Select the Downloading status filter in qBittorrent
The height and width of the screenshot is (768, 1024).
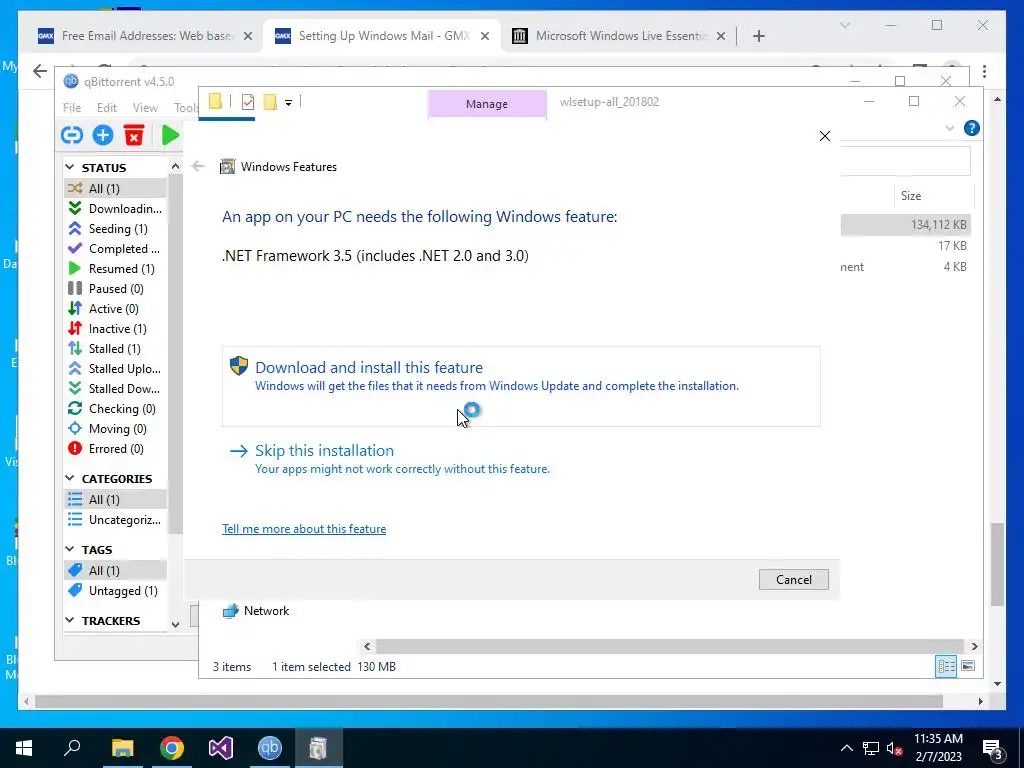tap(116, 208)
